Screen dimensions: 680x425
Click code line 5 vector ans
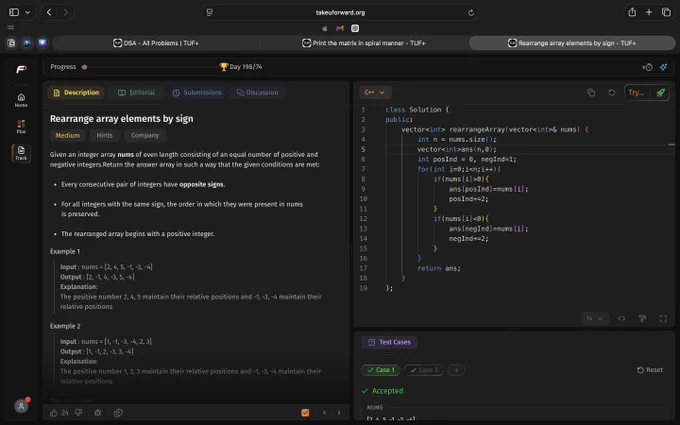pyautogui.click(x=456, y=149)
